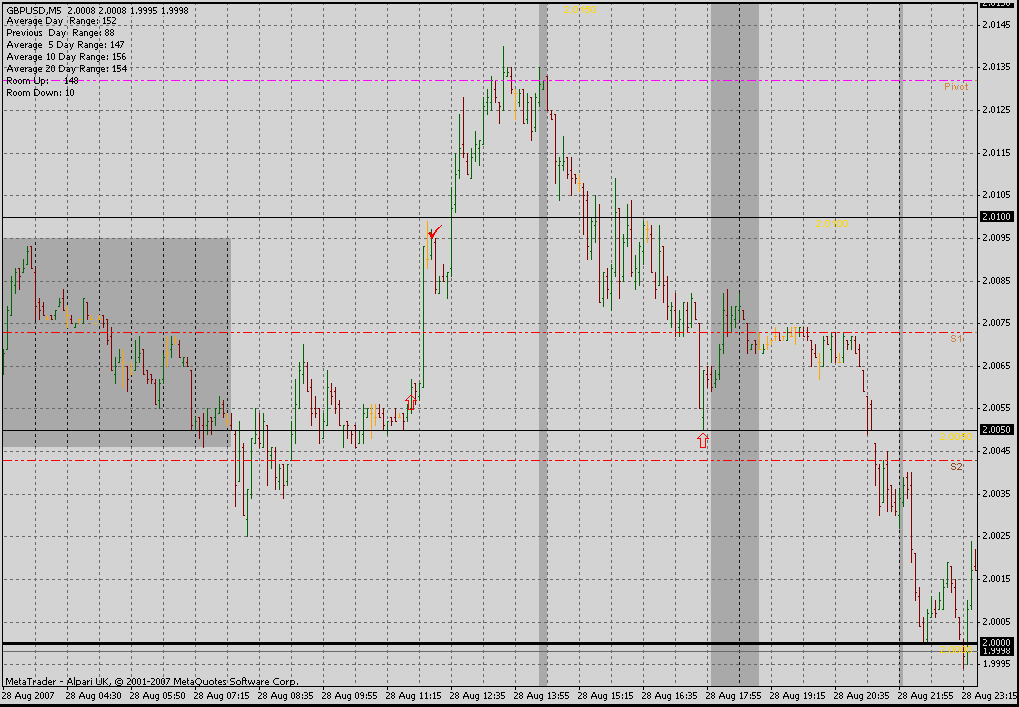Click the 28 Aug 16:35 time label
Image resolution: width=1019 pixels, height=707 pixels.
pos(670,696)
